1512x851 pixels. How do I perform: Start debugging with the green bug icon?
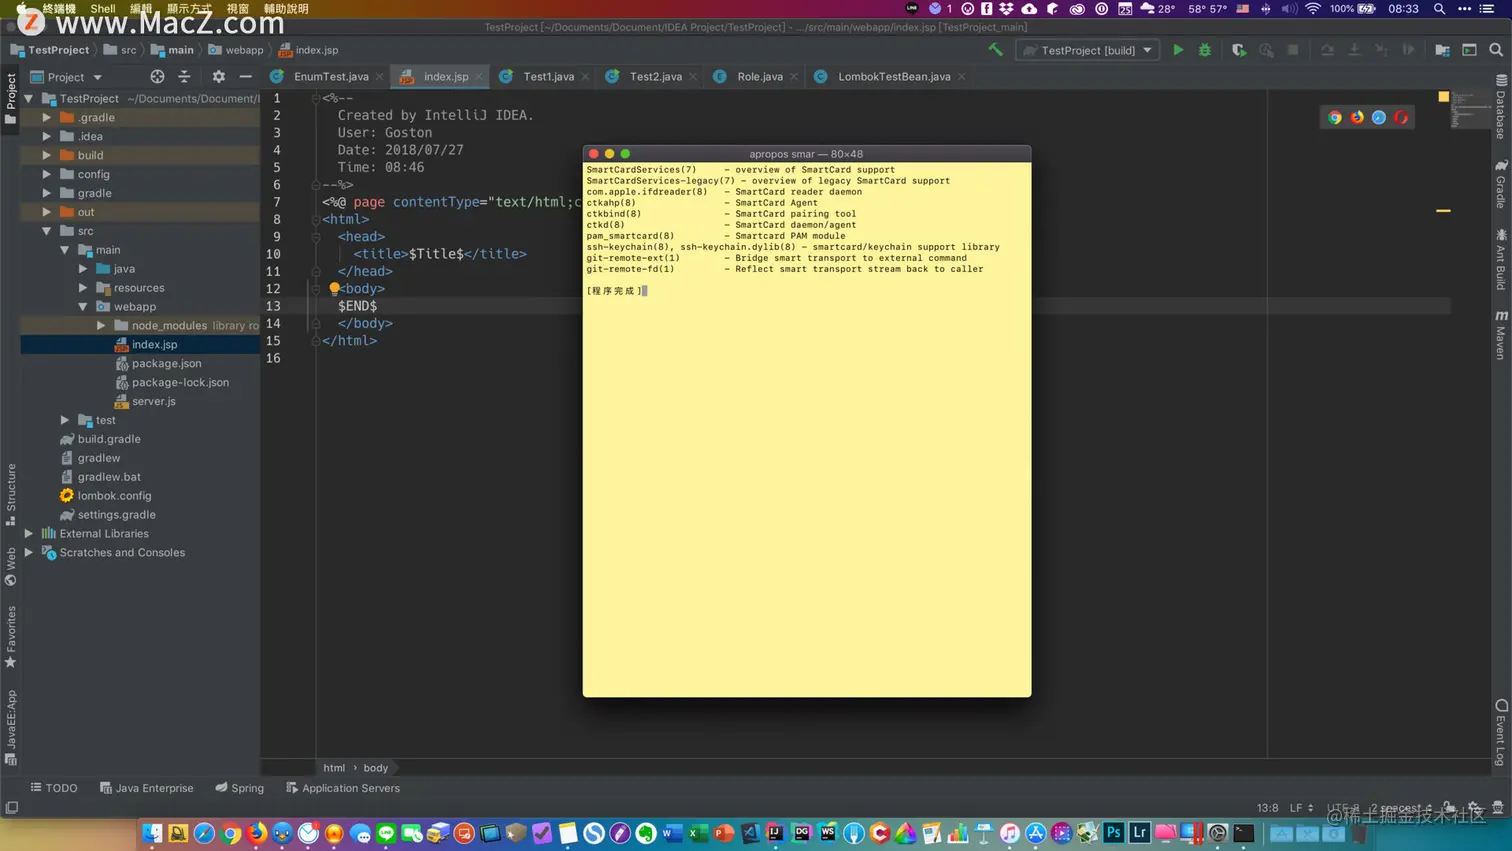point(1205,50)
